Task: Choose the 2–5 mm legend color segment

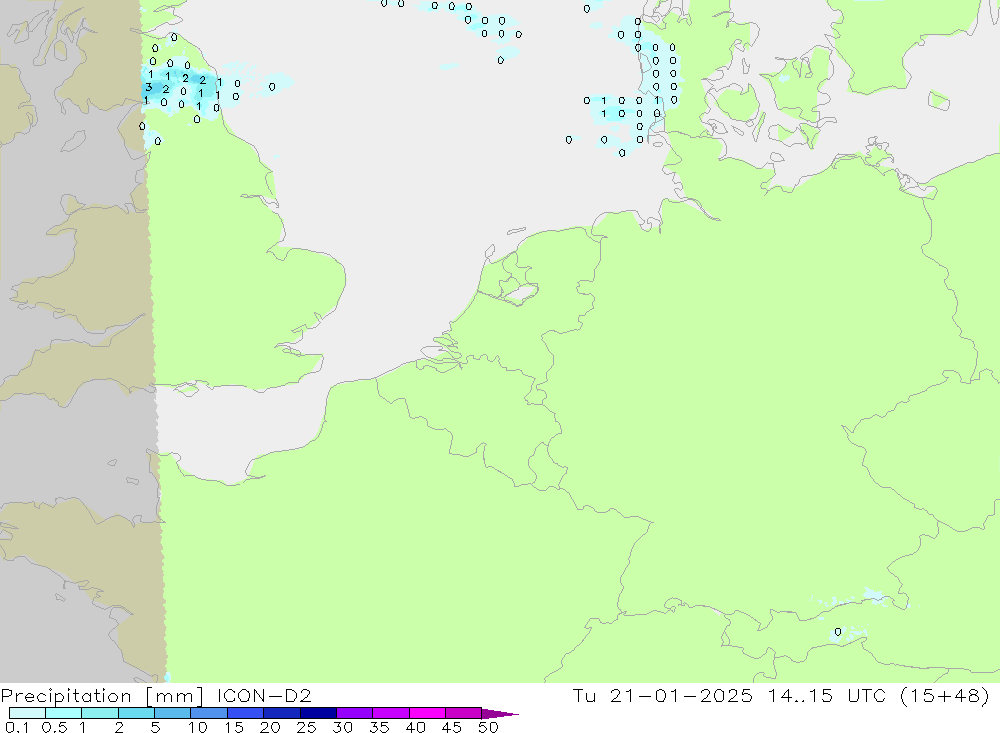Action: point(136,713)
